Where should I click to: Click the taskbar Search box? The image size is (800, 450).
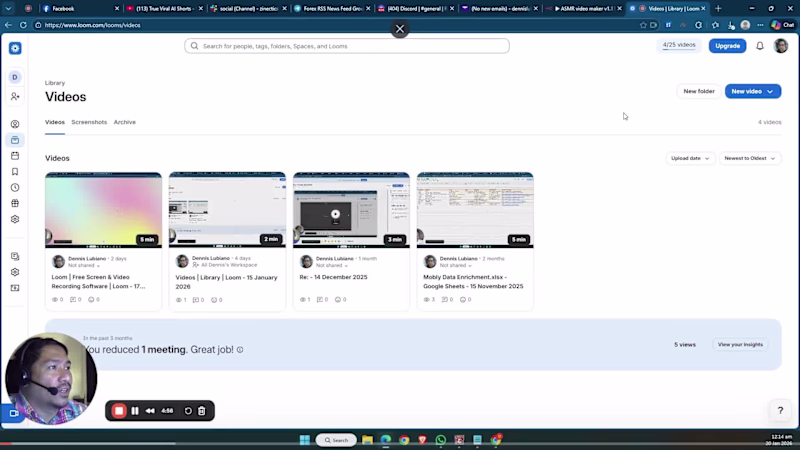pyautogui.click(x=336, y=440)
